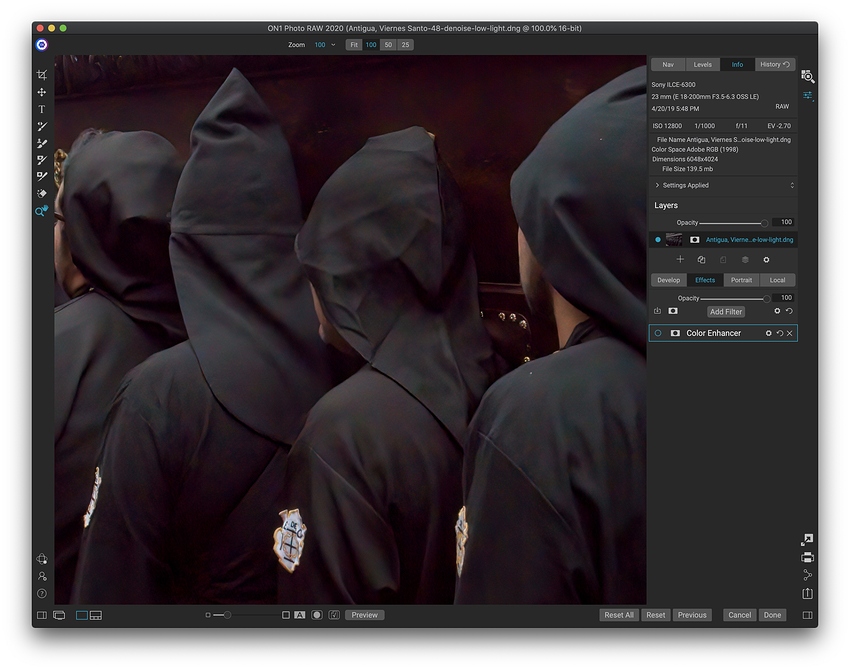The image size is (850, 670).
Task: Toggle visibility of the Antigua layer
Action: click(x=658, y=240)
